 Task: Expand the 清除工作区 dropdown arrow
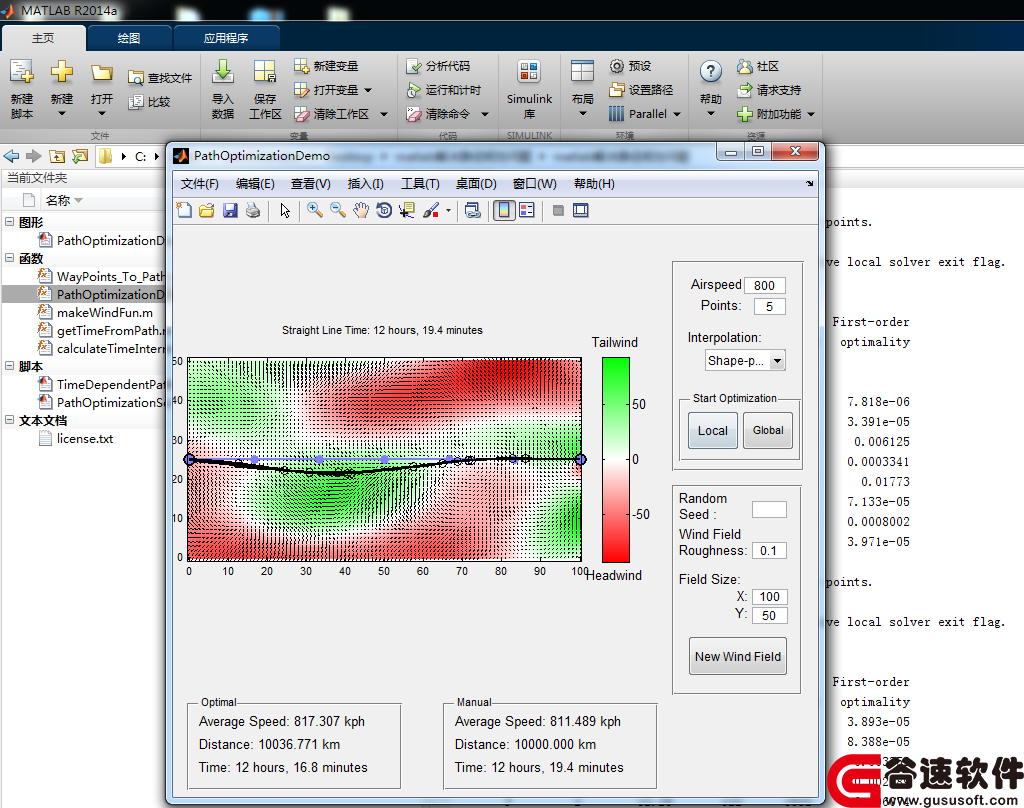(x=384, y=114)
